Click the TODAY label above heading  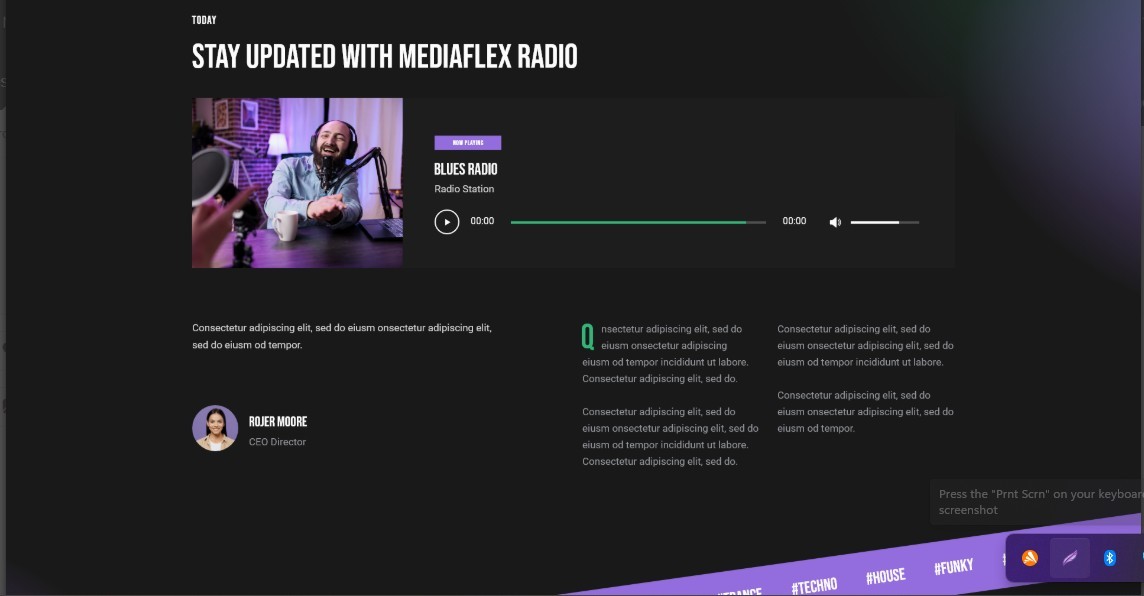(204, 20)
